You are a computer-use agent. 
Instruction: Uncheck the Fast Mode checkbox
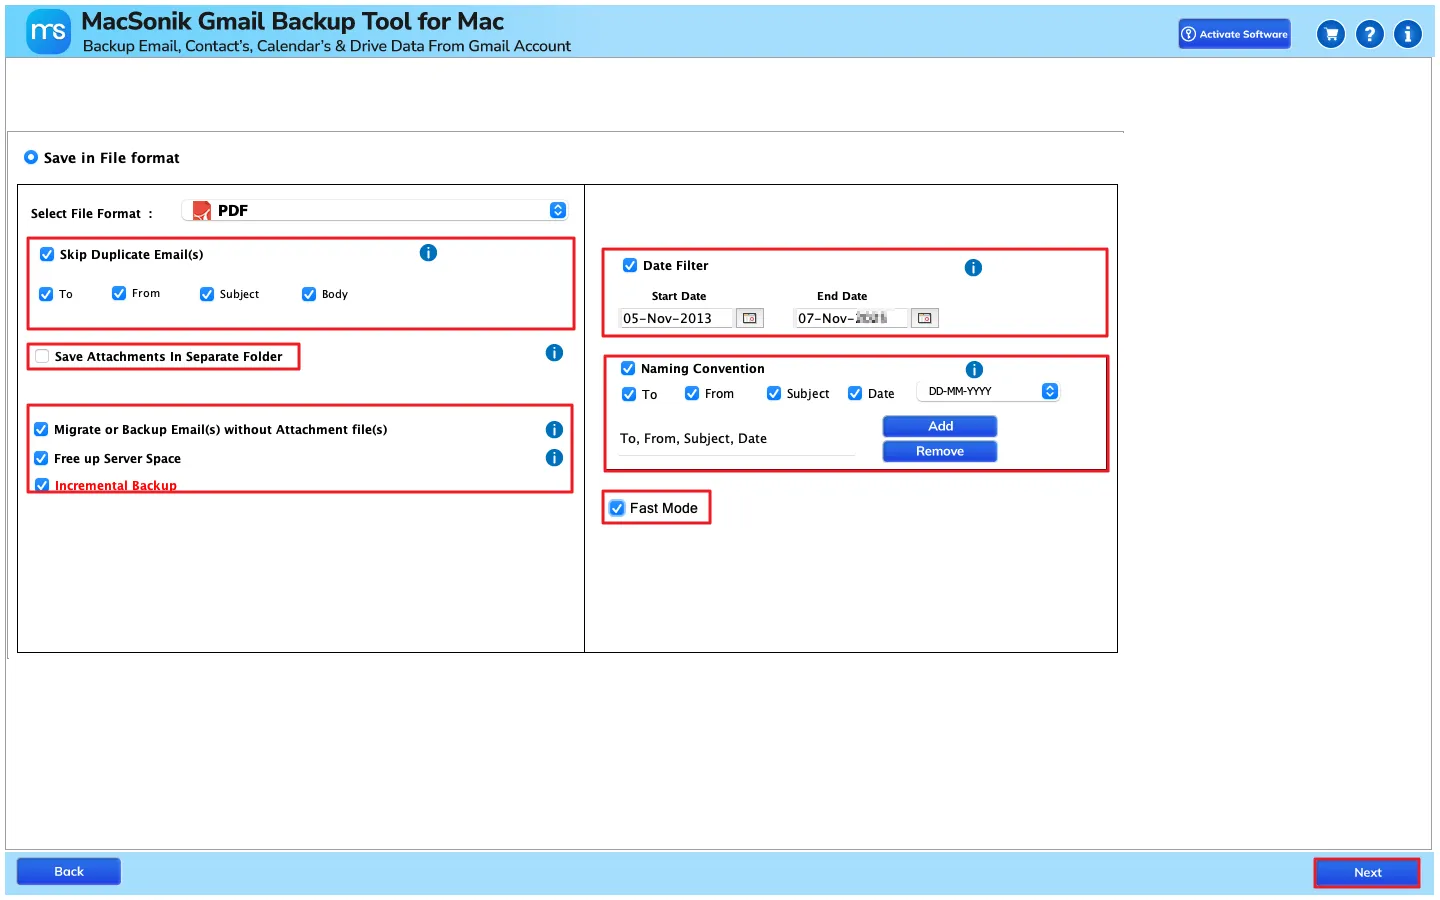tap(617, 508)
